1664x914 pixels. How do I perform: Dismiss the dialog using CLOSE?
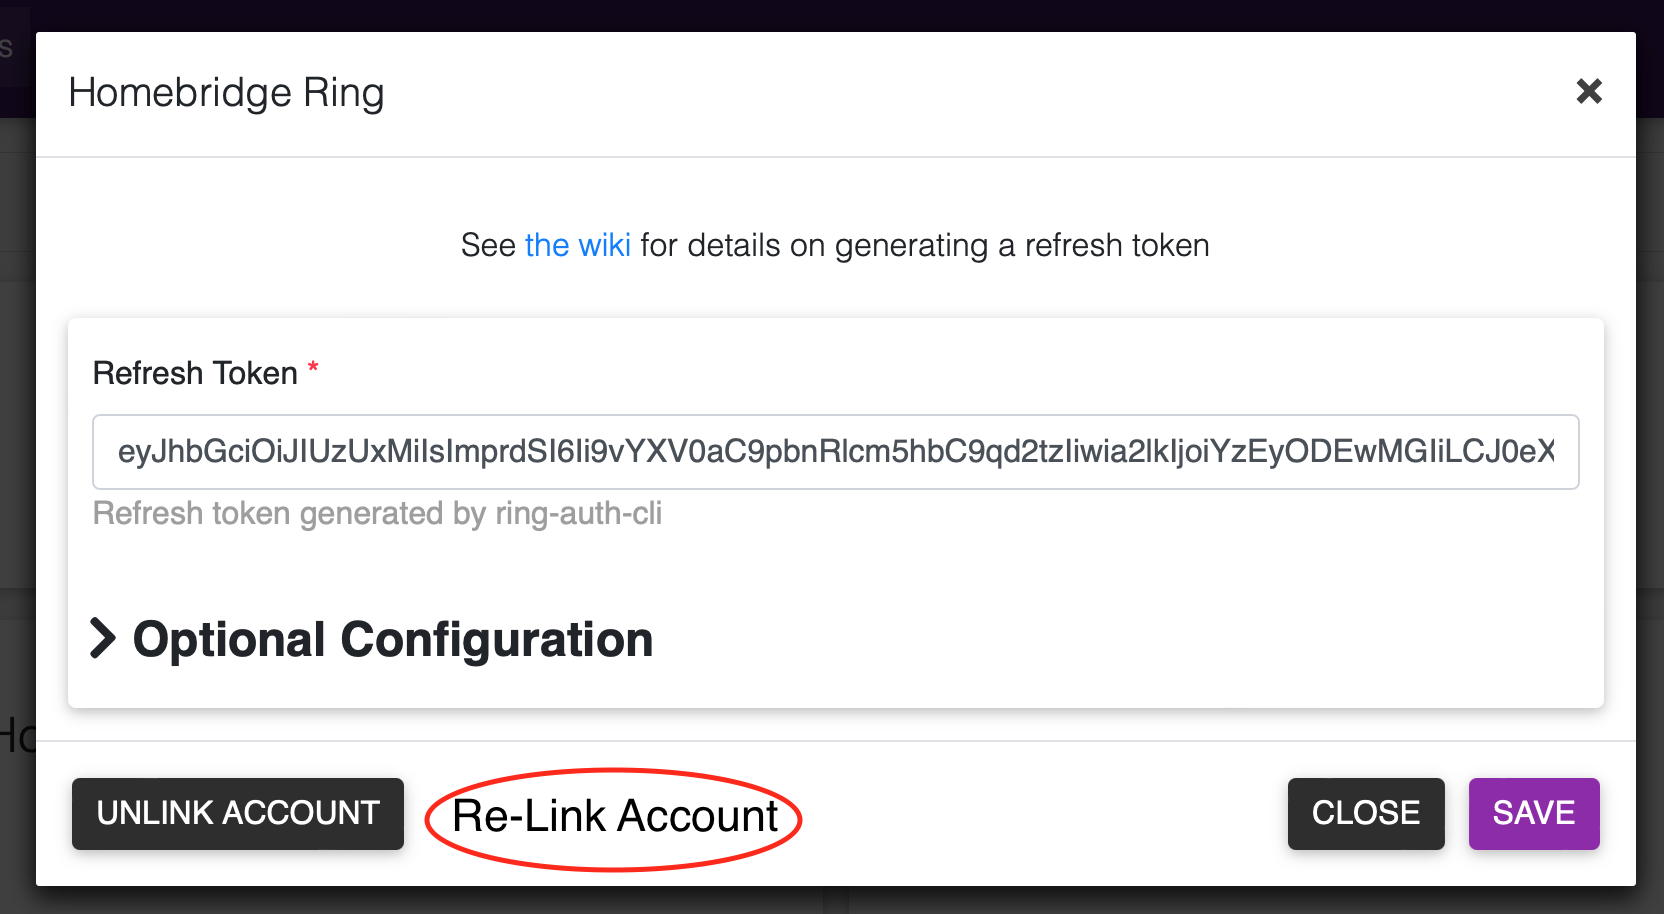1366,813
